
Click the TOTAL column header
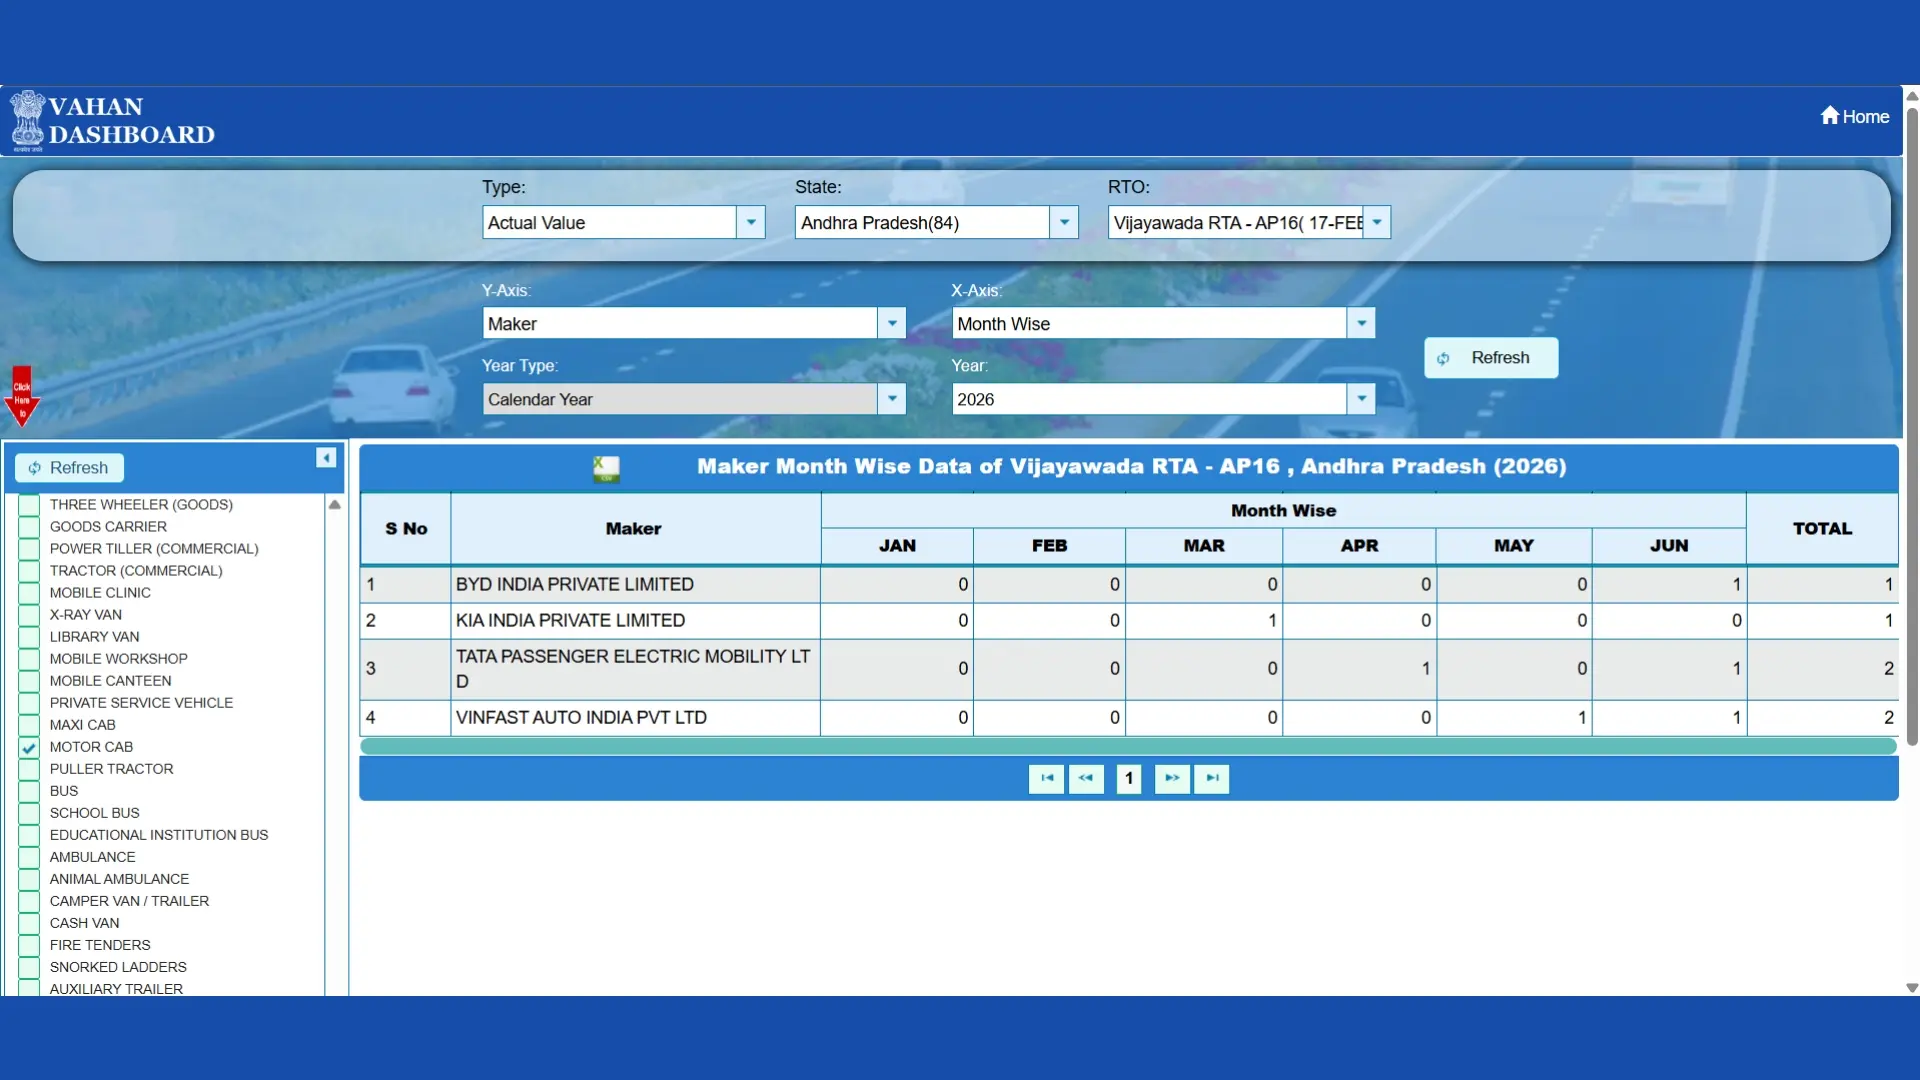pyautogui.click(x=1822, y=528)
